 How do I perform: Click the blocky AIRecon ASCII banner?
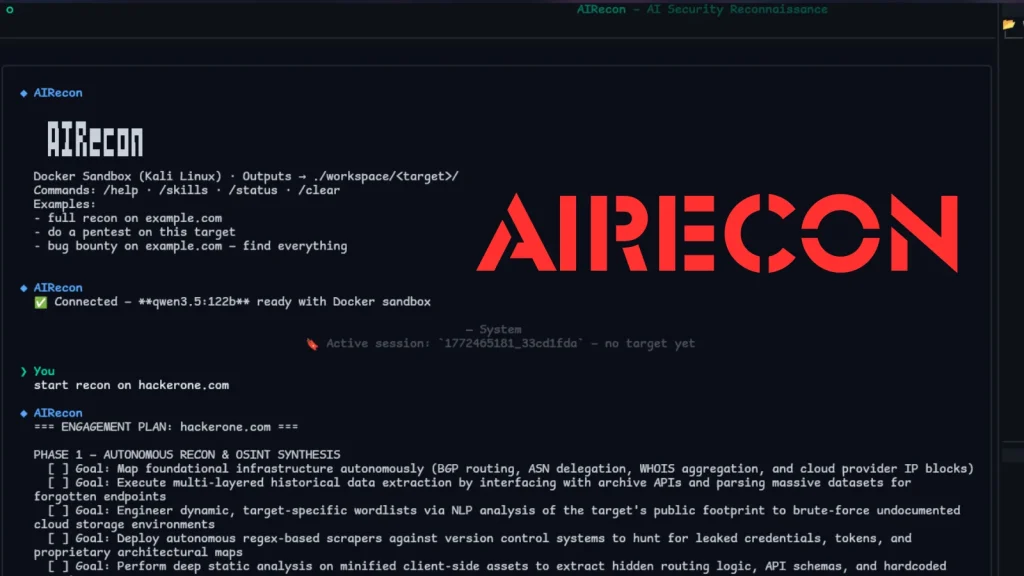click(95, 139)
